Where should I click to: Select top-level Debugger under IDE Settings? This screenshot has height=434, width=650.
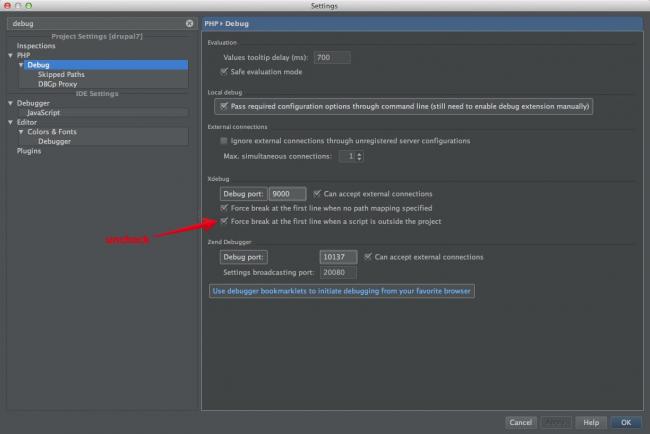pos(33,103)
